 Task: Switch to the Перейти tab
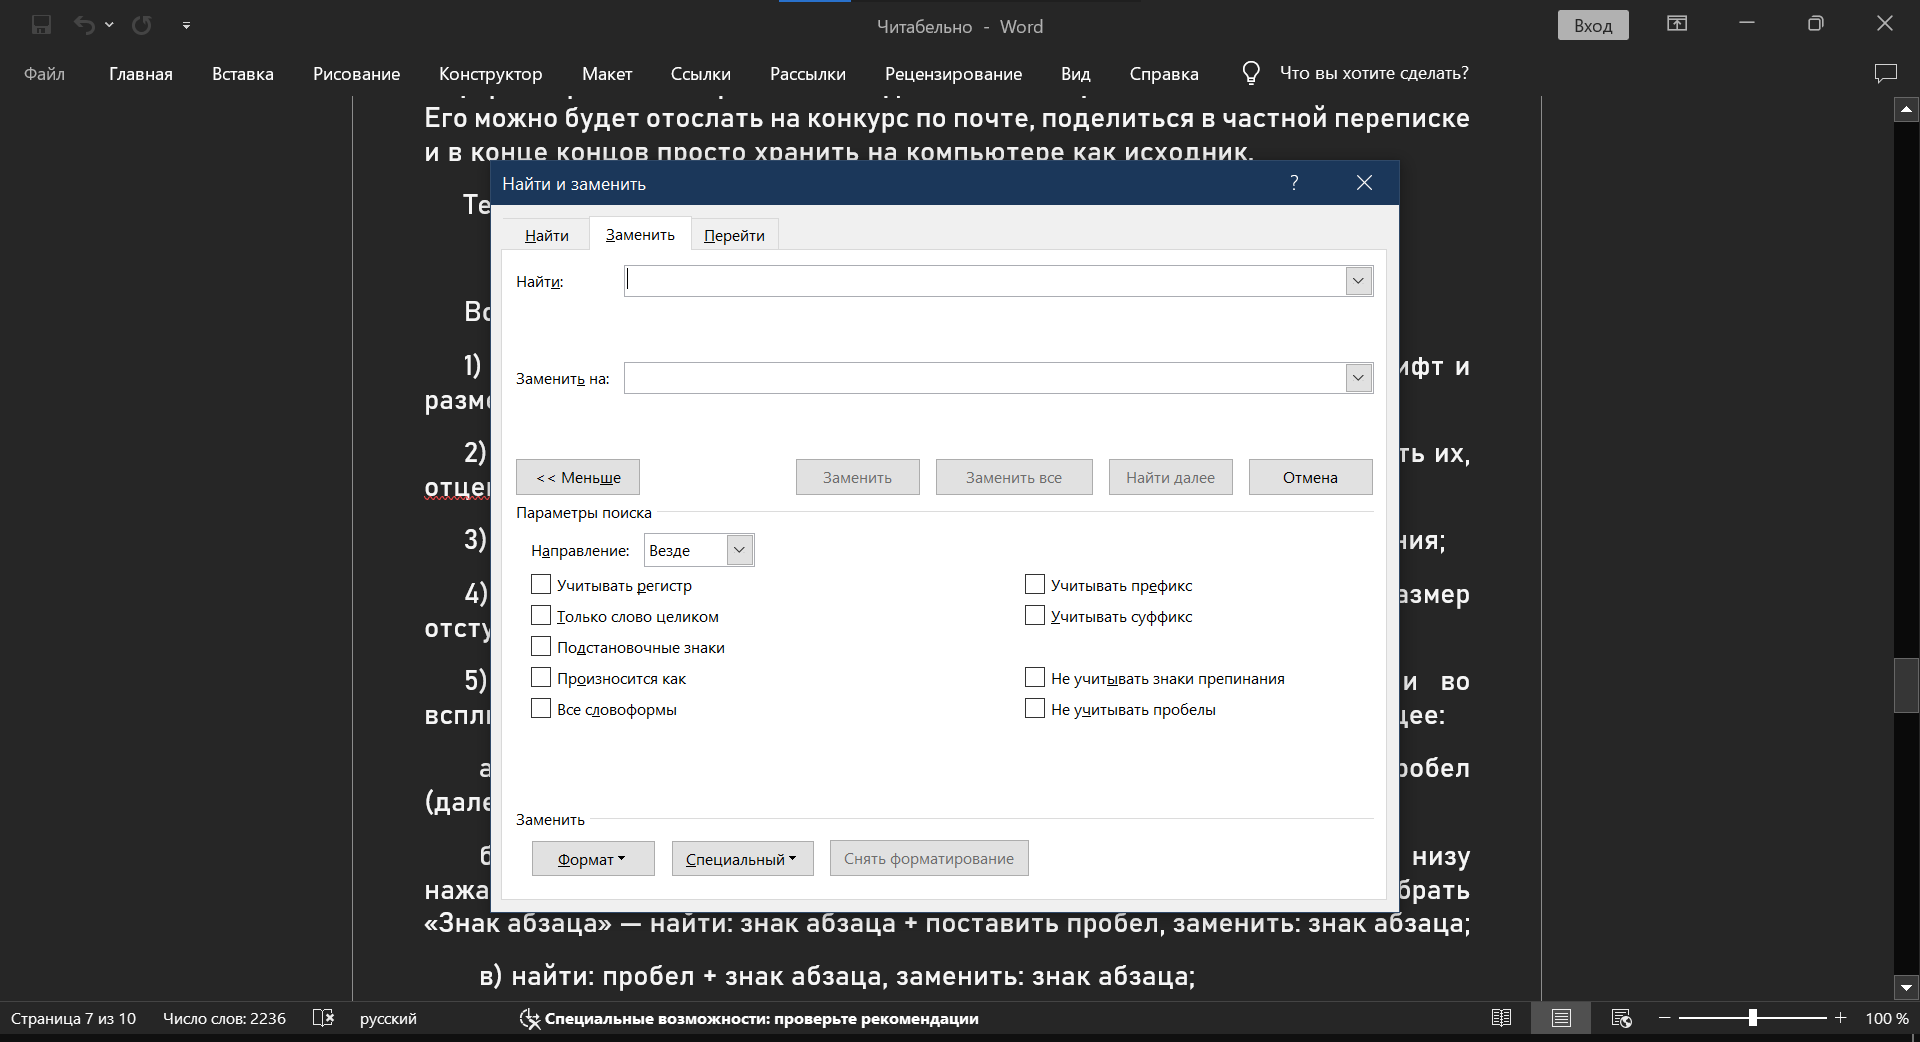pos(734,236)
